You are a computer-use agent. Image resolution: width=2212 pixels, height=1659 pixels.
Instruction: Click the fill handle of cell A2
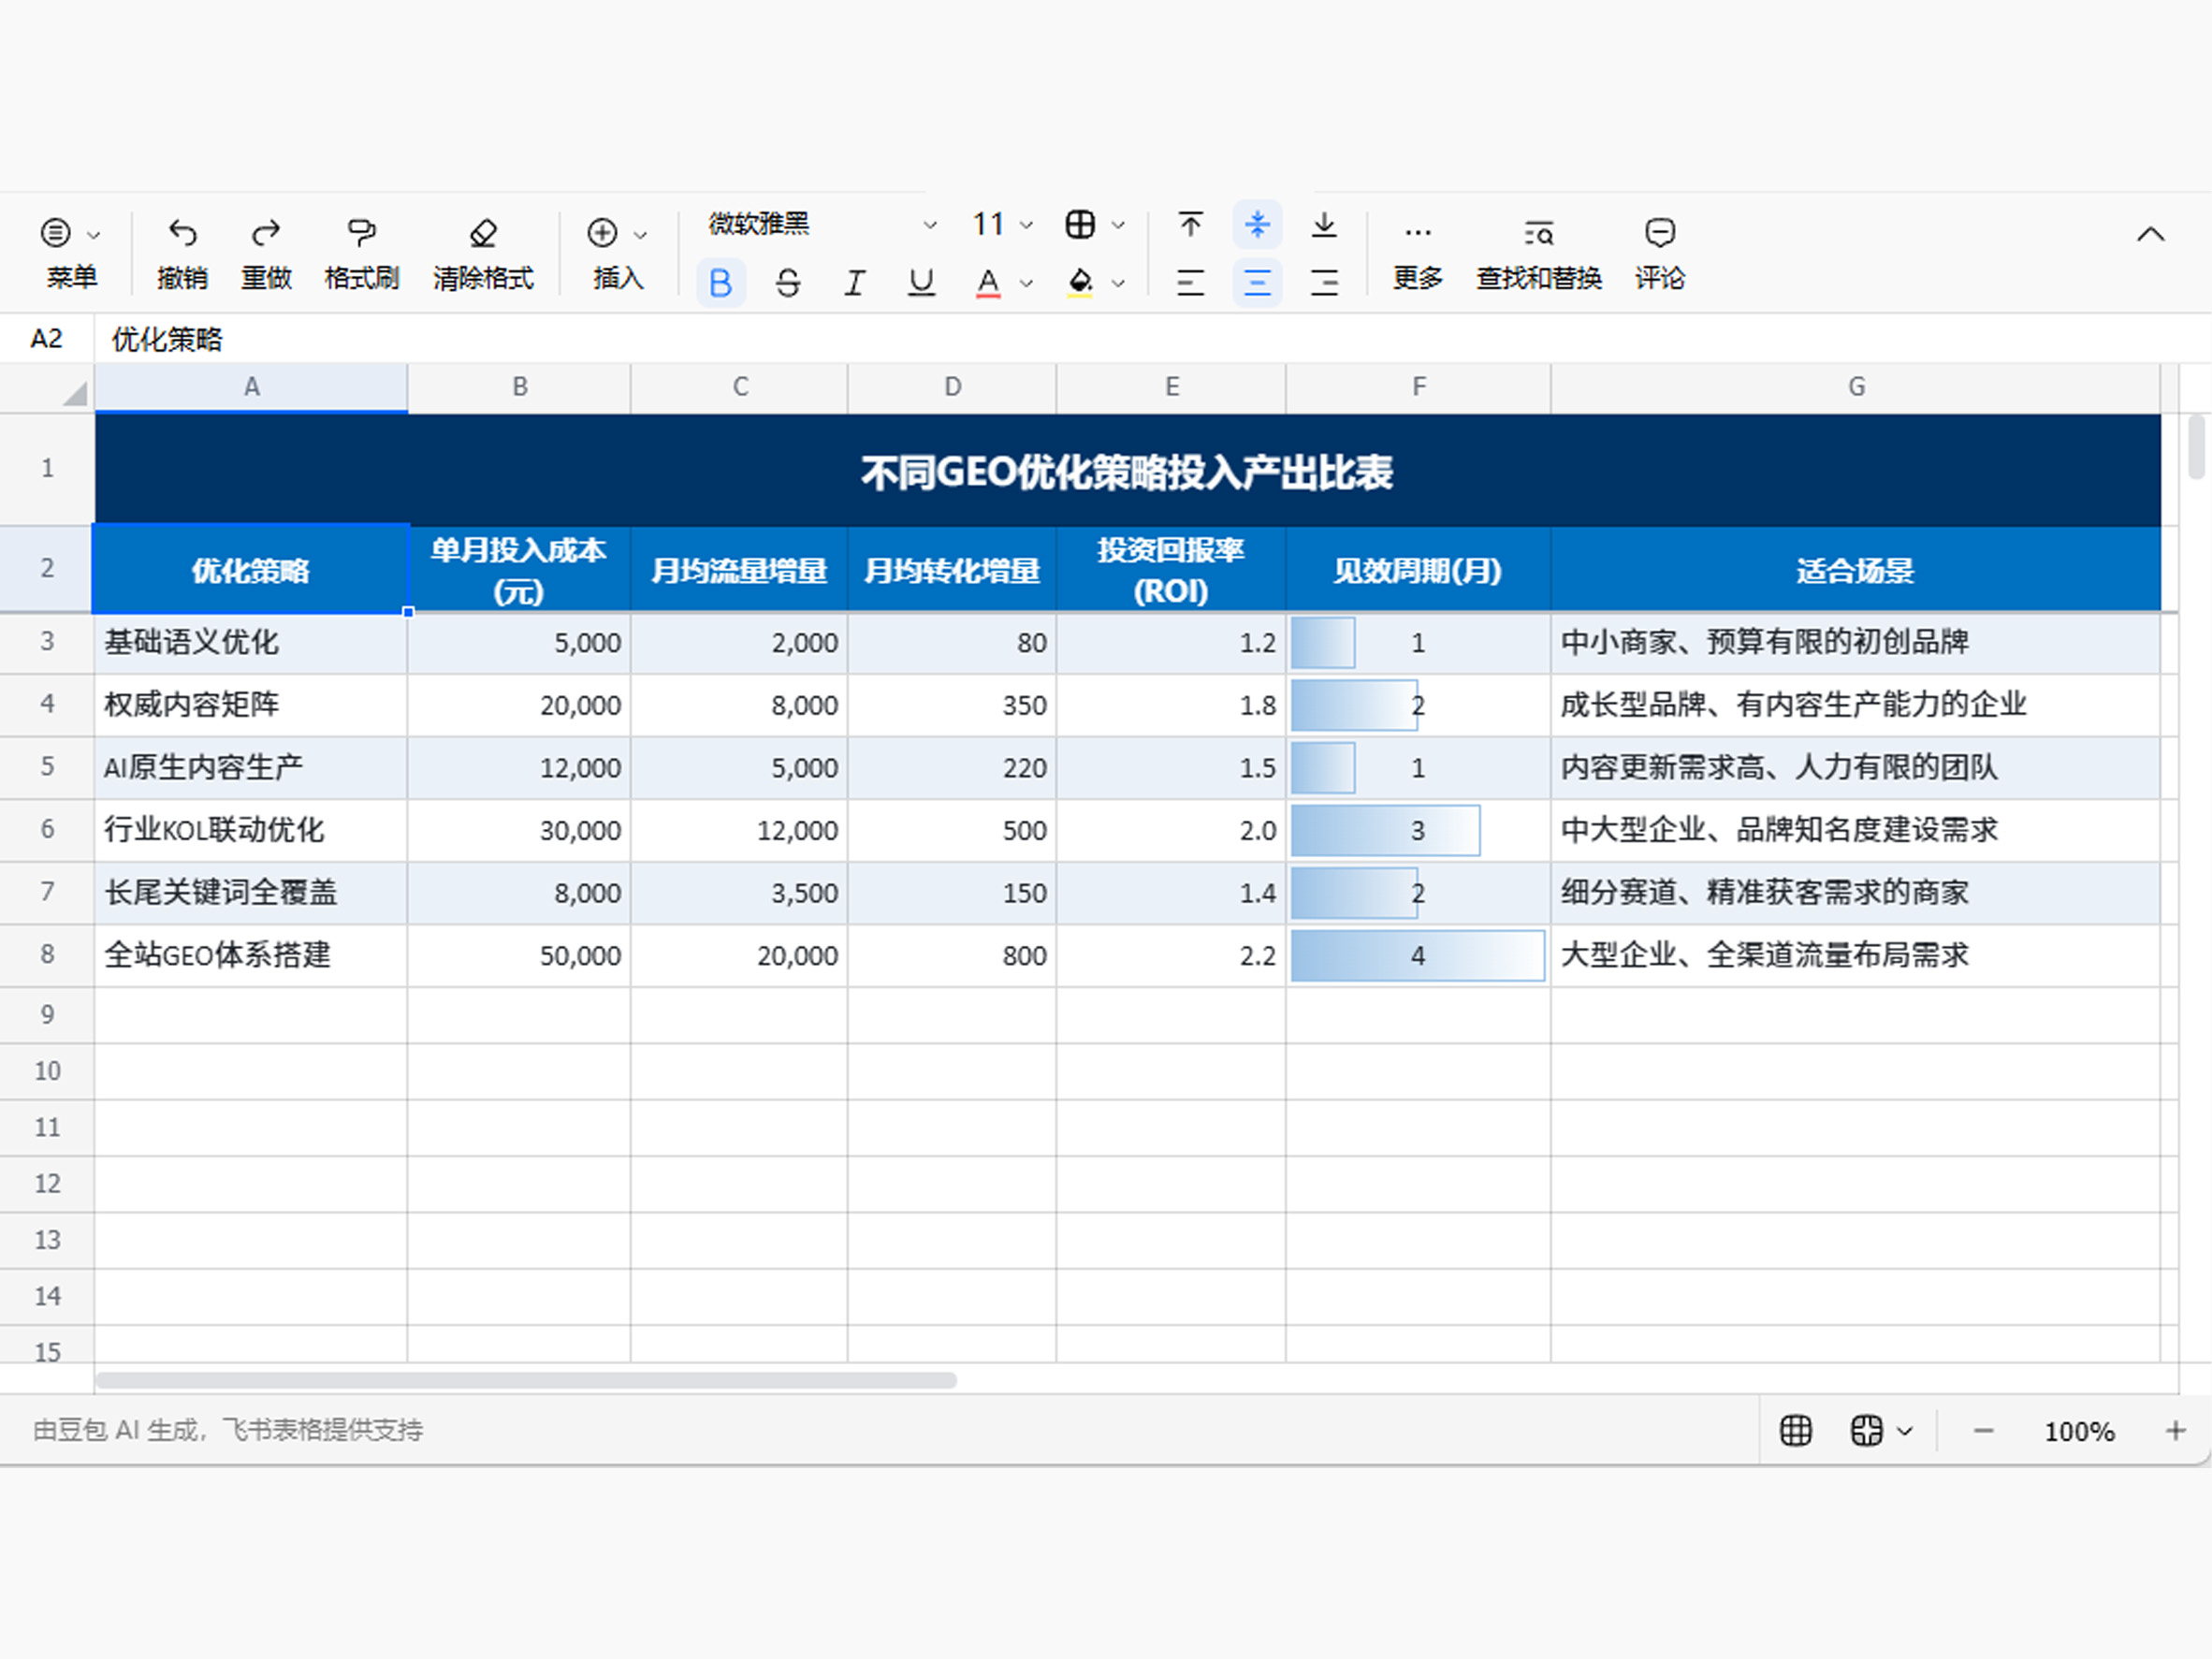click(408, 612)
